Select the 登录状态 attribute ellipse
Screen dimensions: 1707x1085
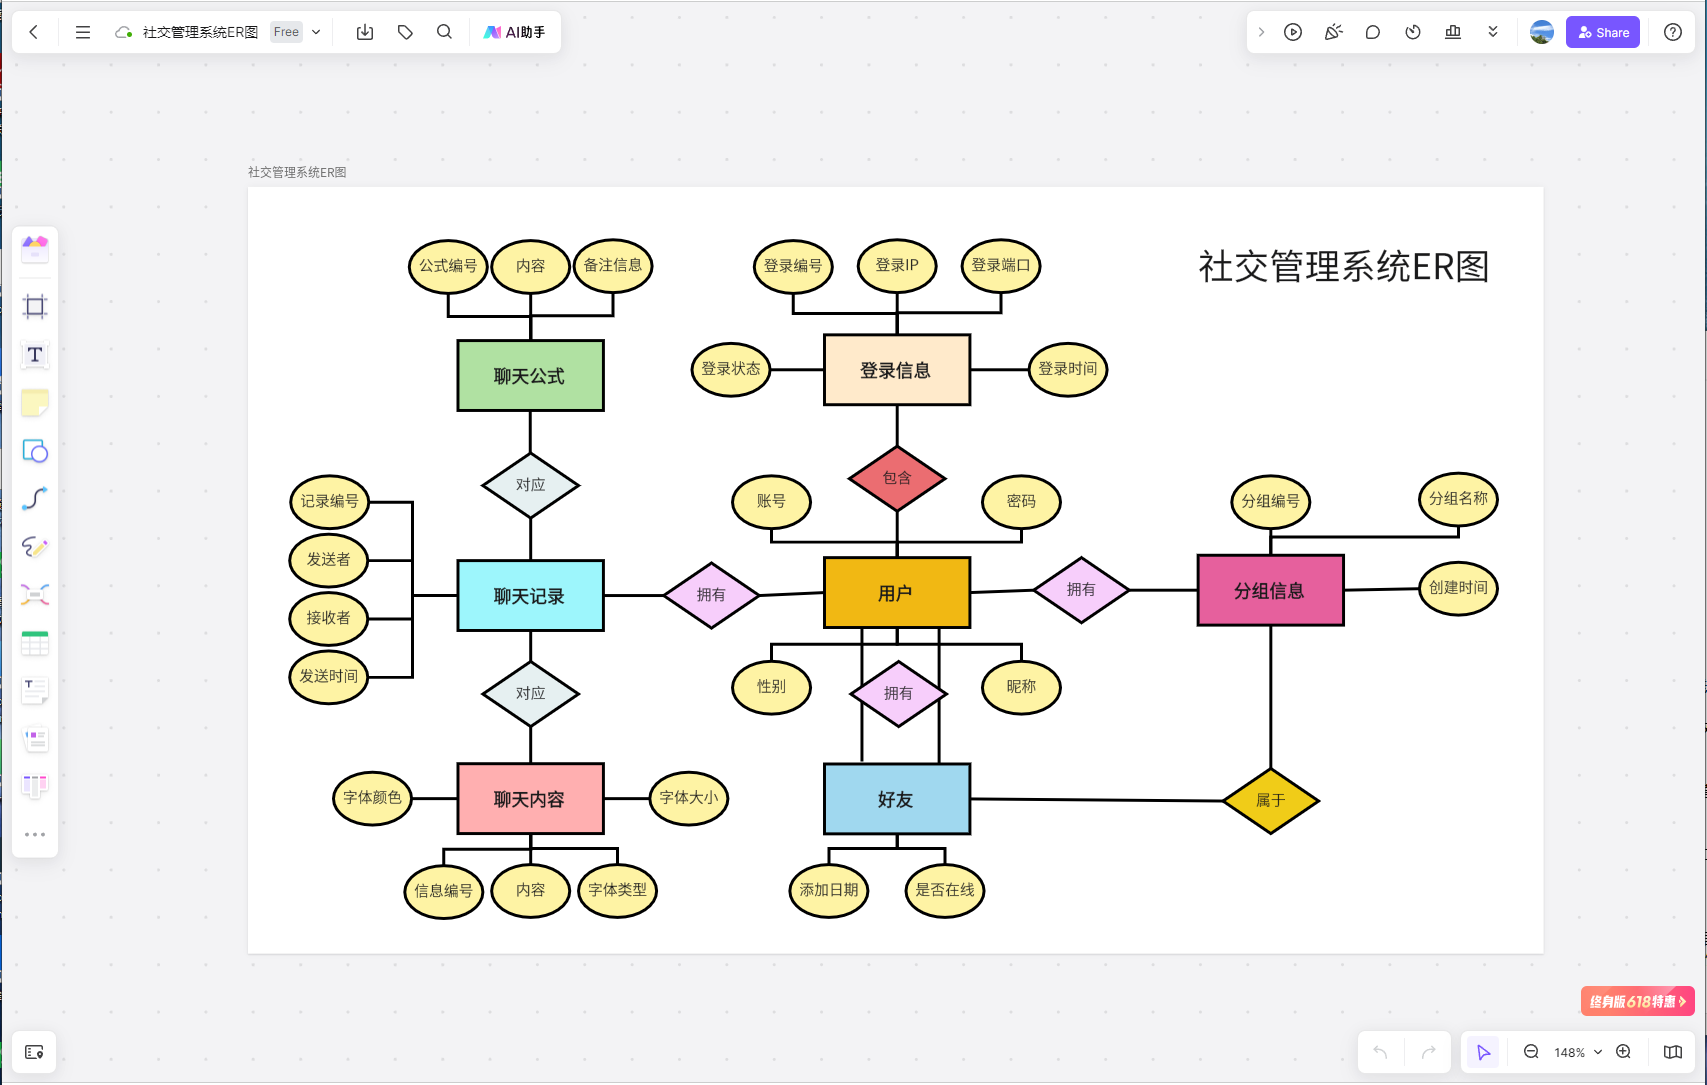tap(731, 369)
